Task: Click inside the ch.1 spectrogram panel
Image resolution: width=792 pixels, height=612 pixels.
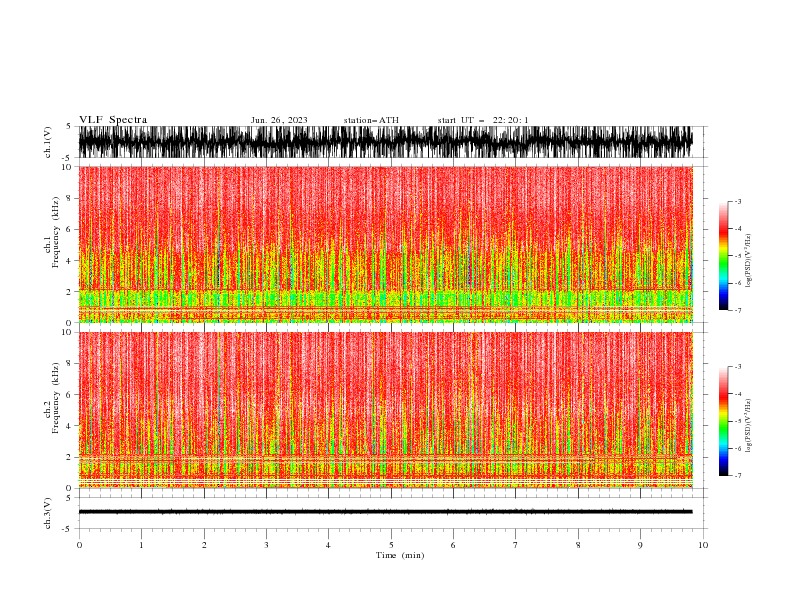Action: [x=385, y=244]
